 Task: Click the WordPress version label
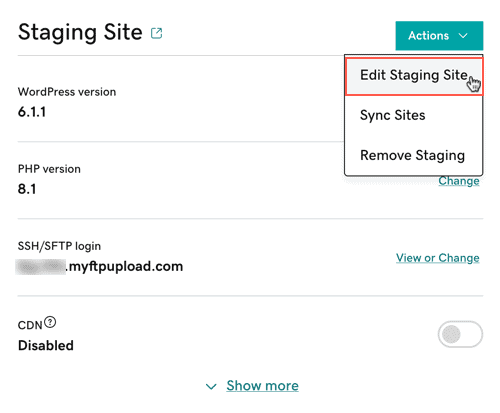pos(67,92)
